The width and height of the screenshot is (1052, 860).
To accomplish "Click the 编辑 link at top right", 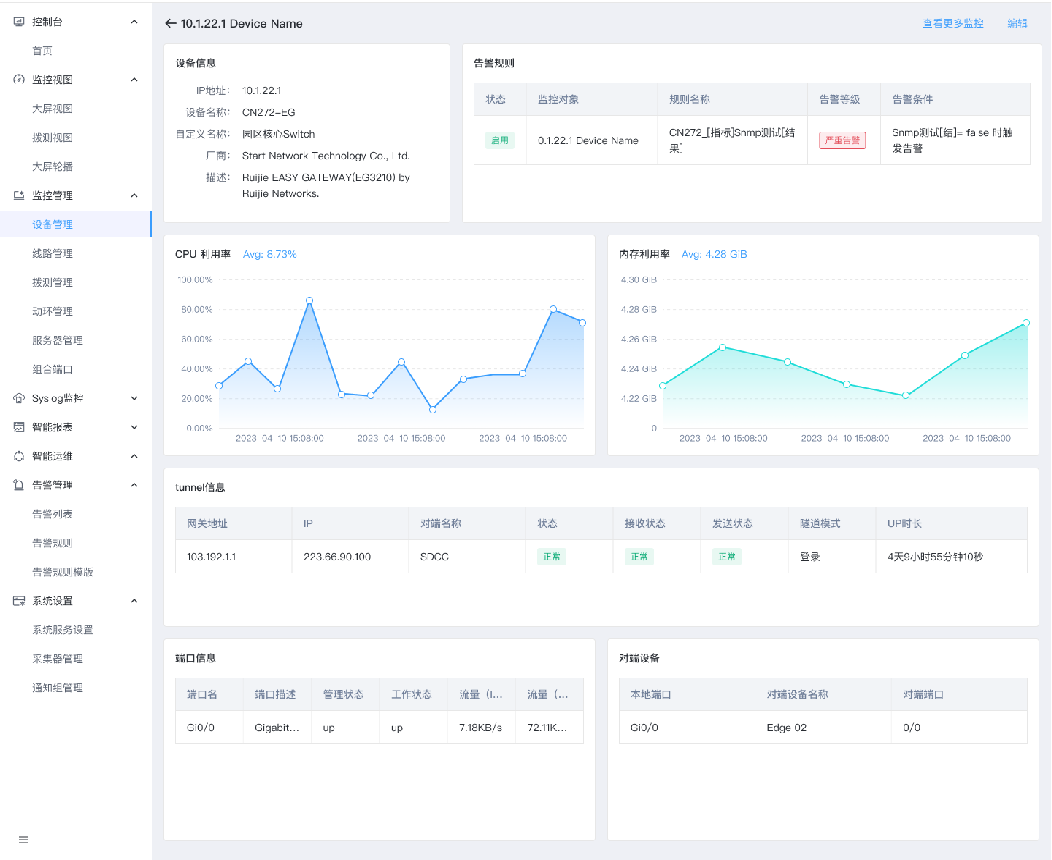I will tap(1017, 23).
